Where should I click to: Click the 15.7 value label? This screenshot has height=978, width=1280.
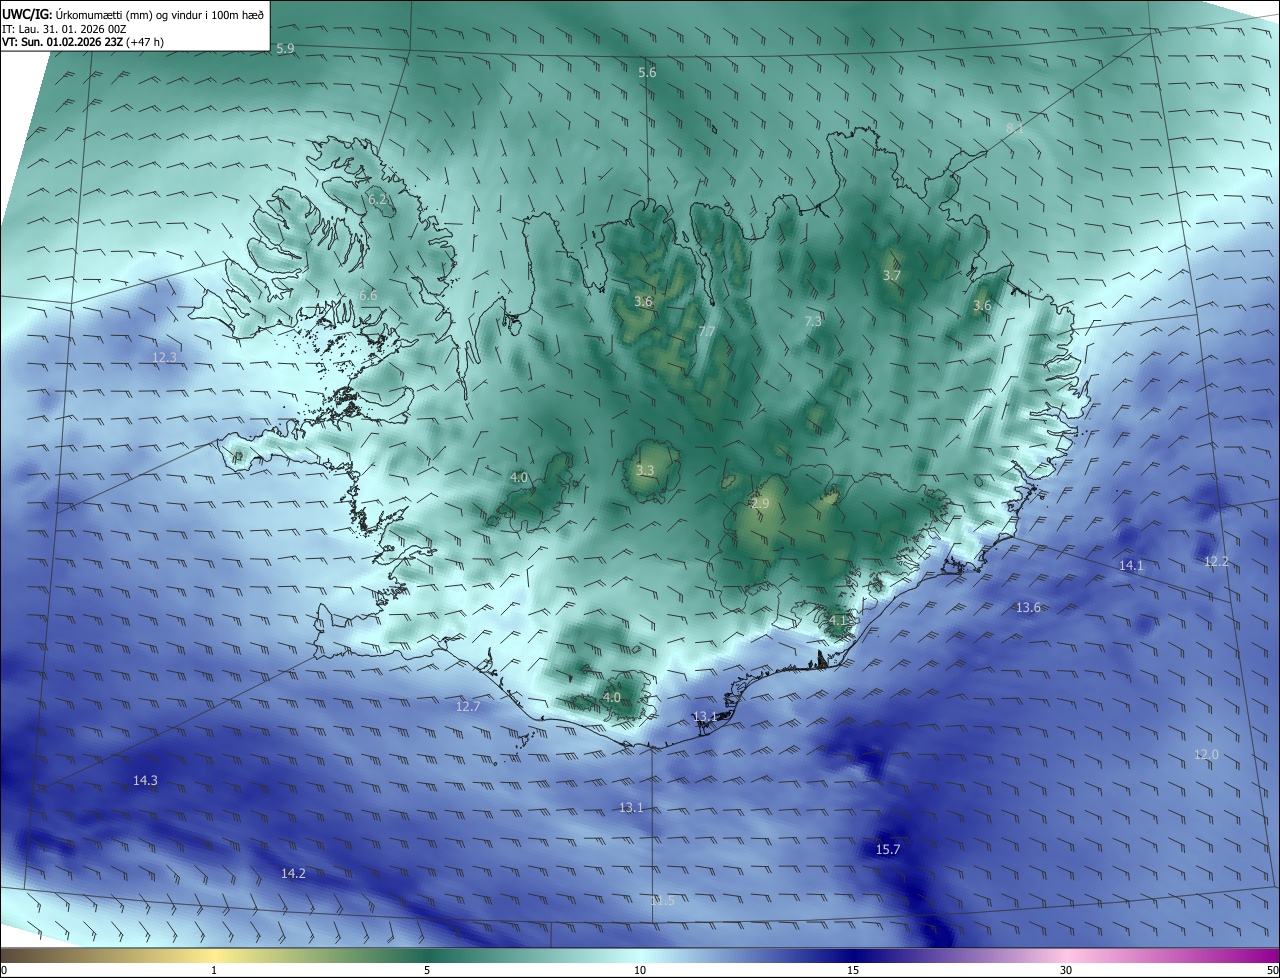click(x=888, y=849)
